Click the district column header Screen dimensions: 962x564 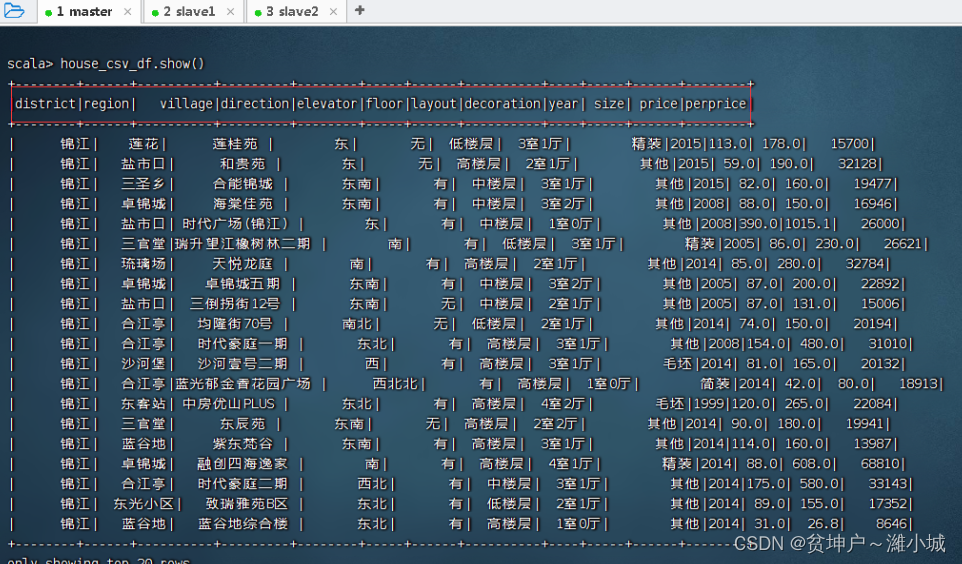(x=45, y=104)
